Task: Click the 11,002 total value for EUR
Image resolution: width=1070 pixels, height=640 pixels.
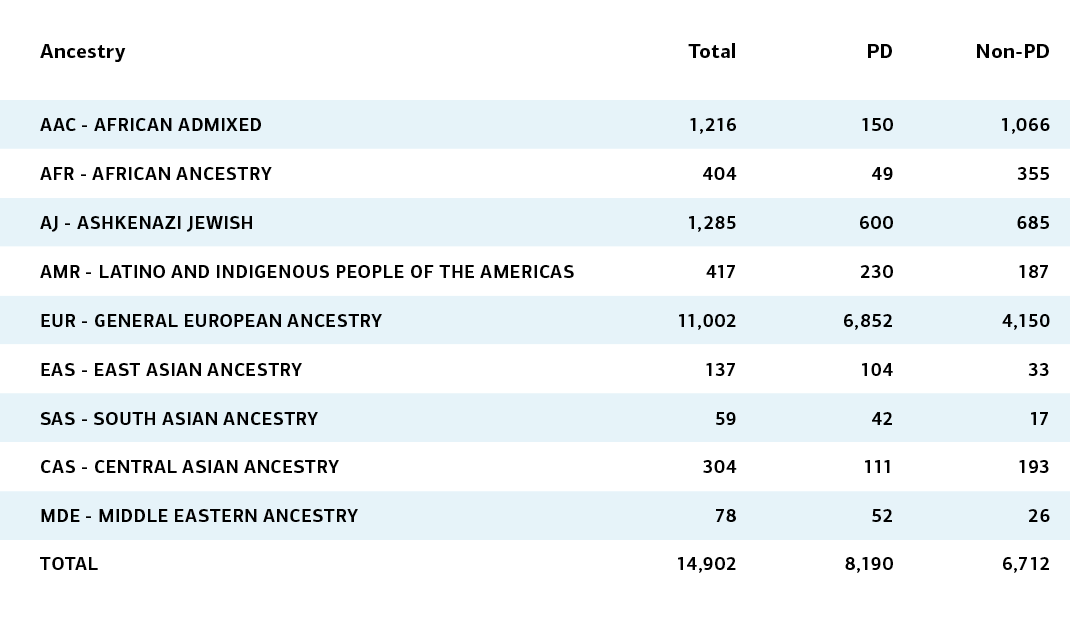Action: (707, 321)
